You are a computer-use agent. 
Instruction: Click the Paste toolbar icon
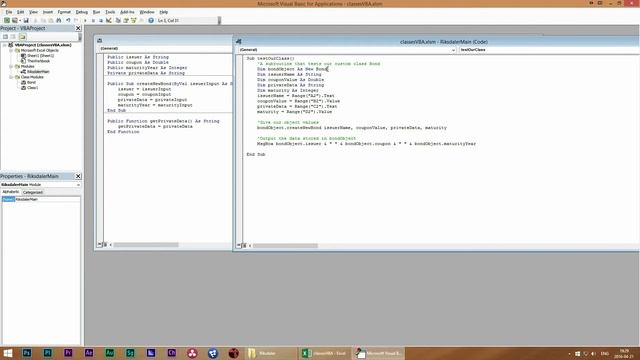tap(51, 20)
